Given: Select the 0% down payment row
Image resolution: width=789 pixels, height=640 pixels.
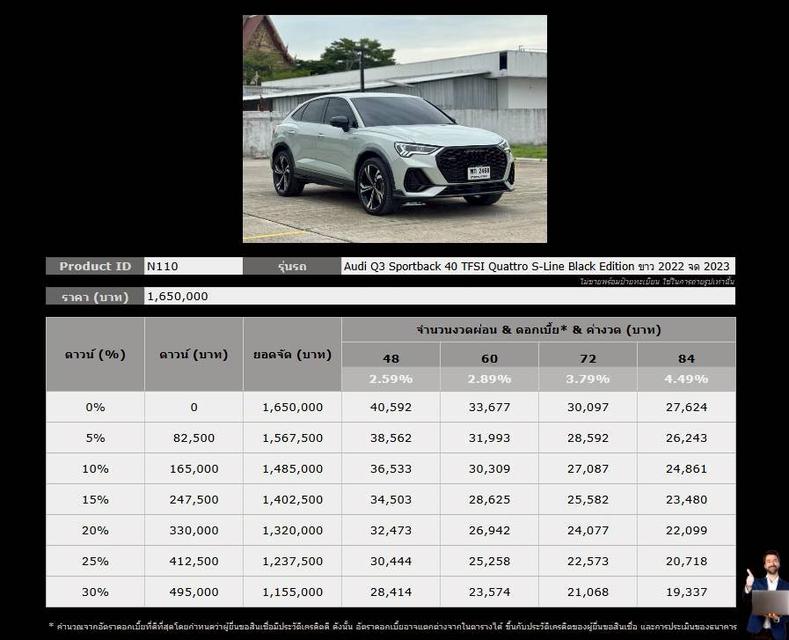Looking at the screenshot, I should pyautogui.click(x=390, y=407).
